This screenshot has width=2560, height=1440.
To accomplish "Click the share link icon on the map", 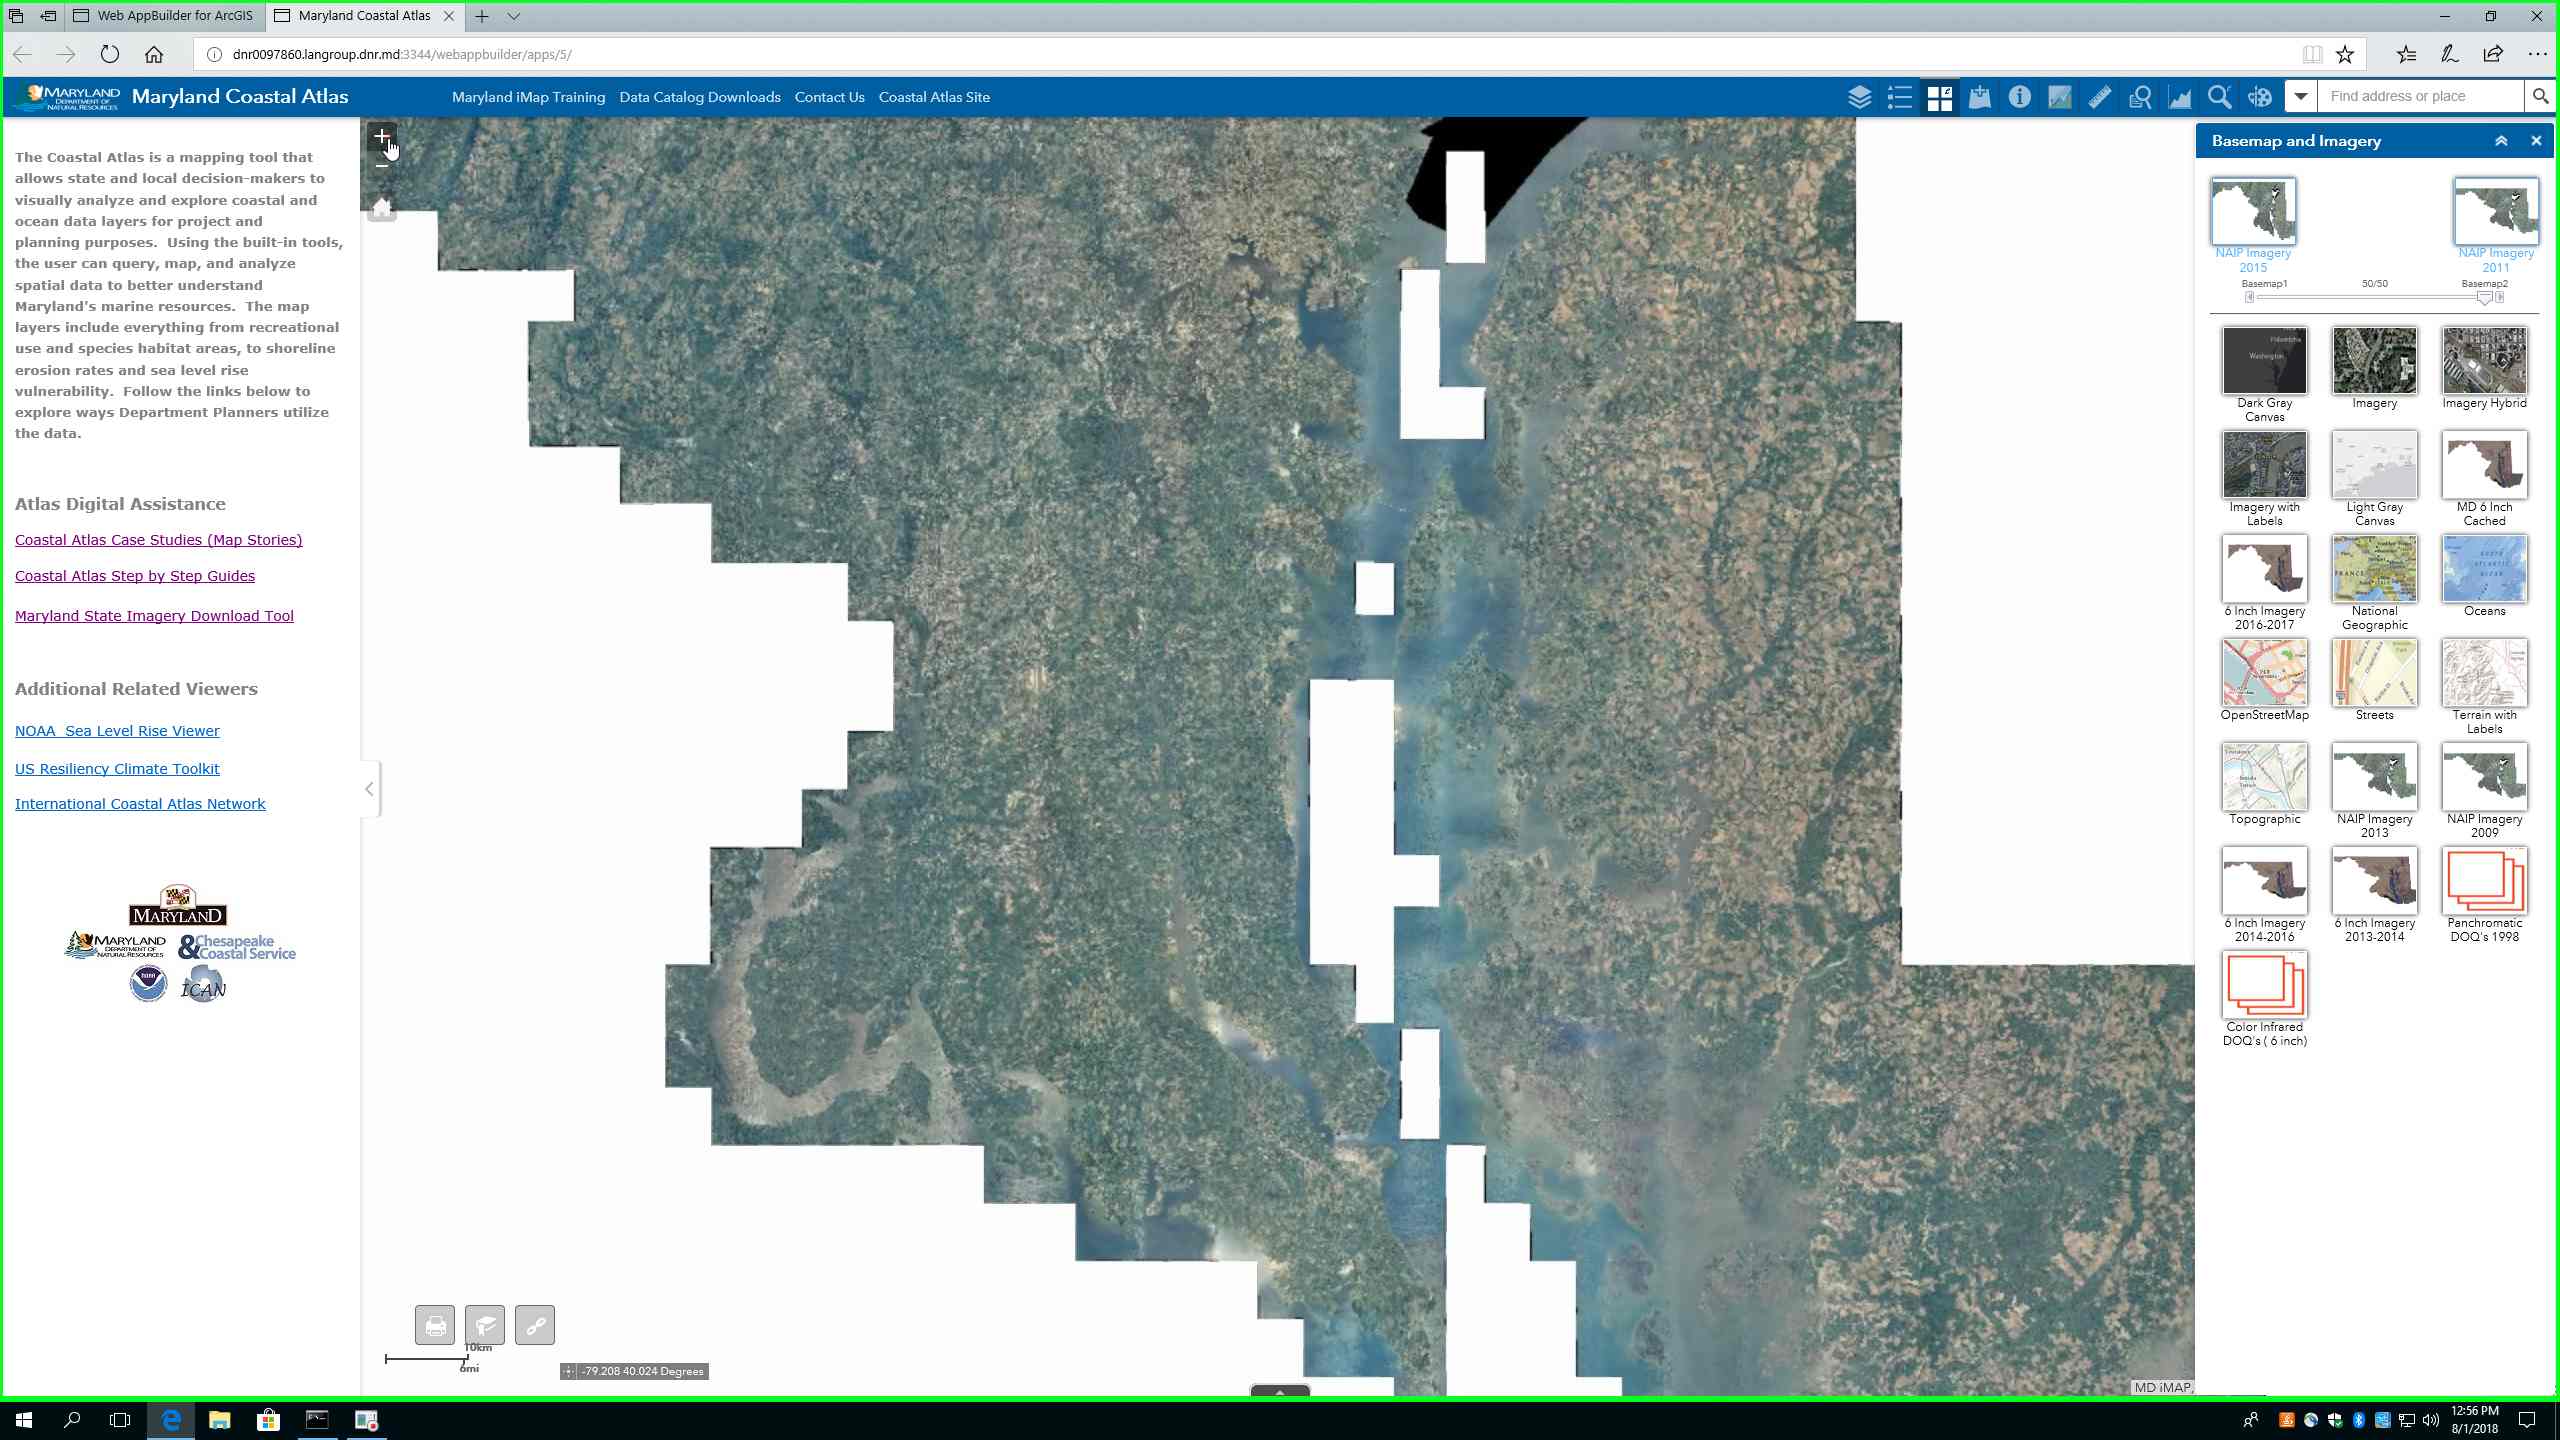I will coord(535,1326).
